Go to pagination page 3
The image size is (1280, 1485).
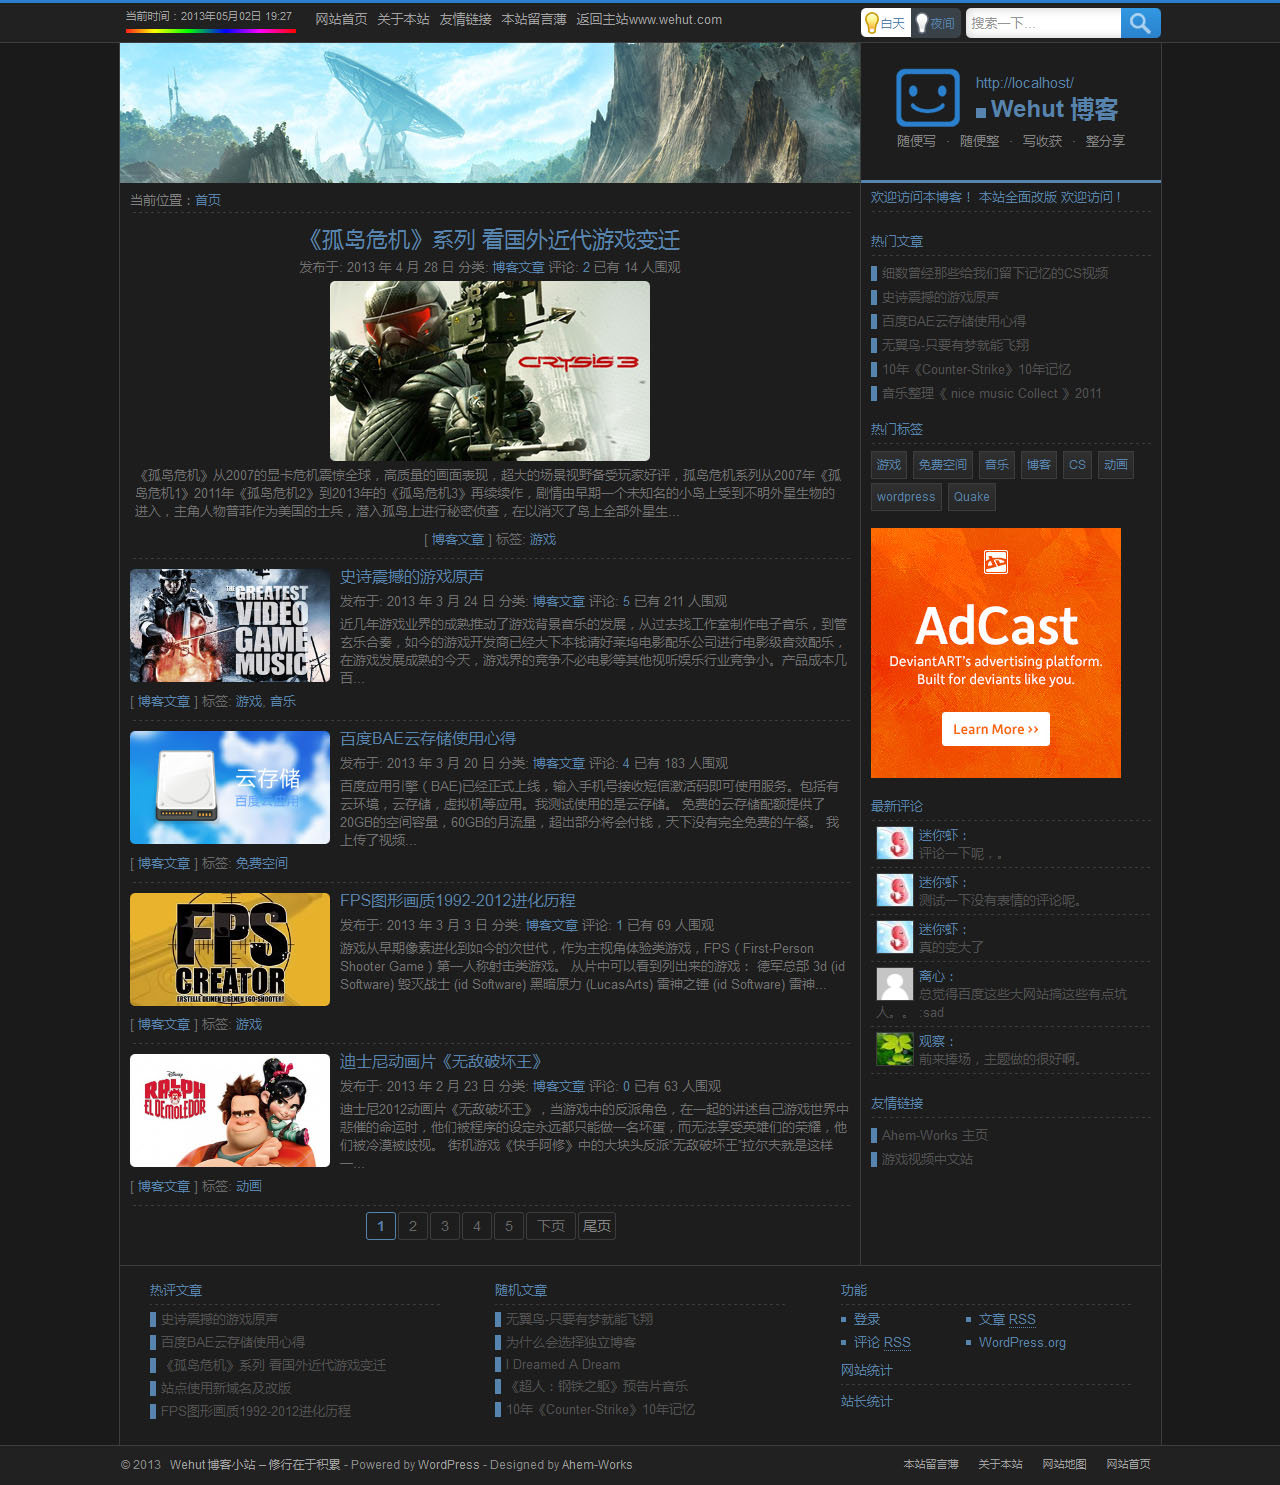click(x=445, y=1226)
